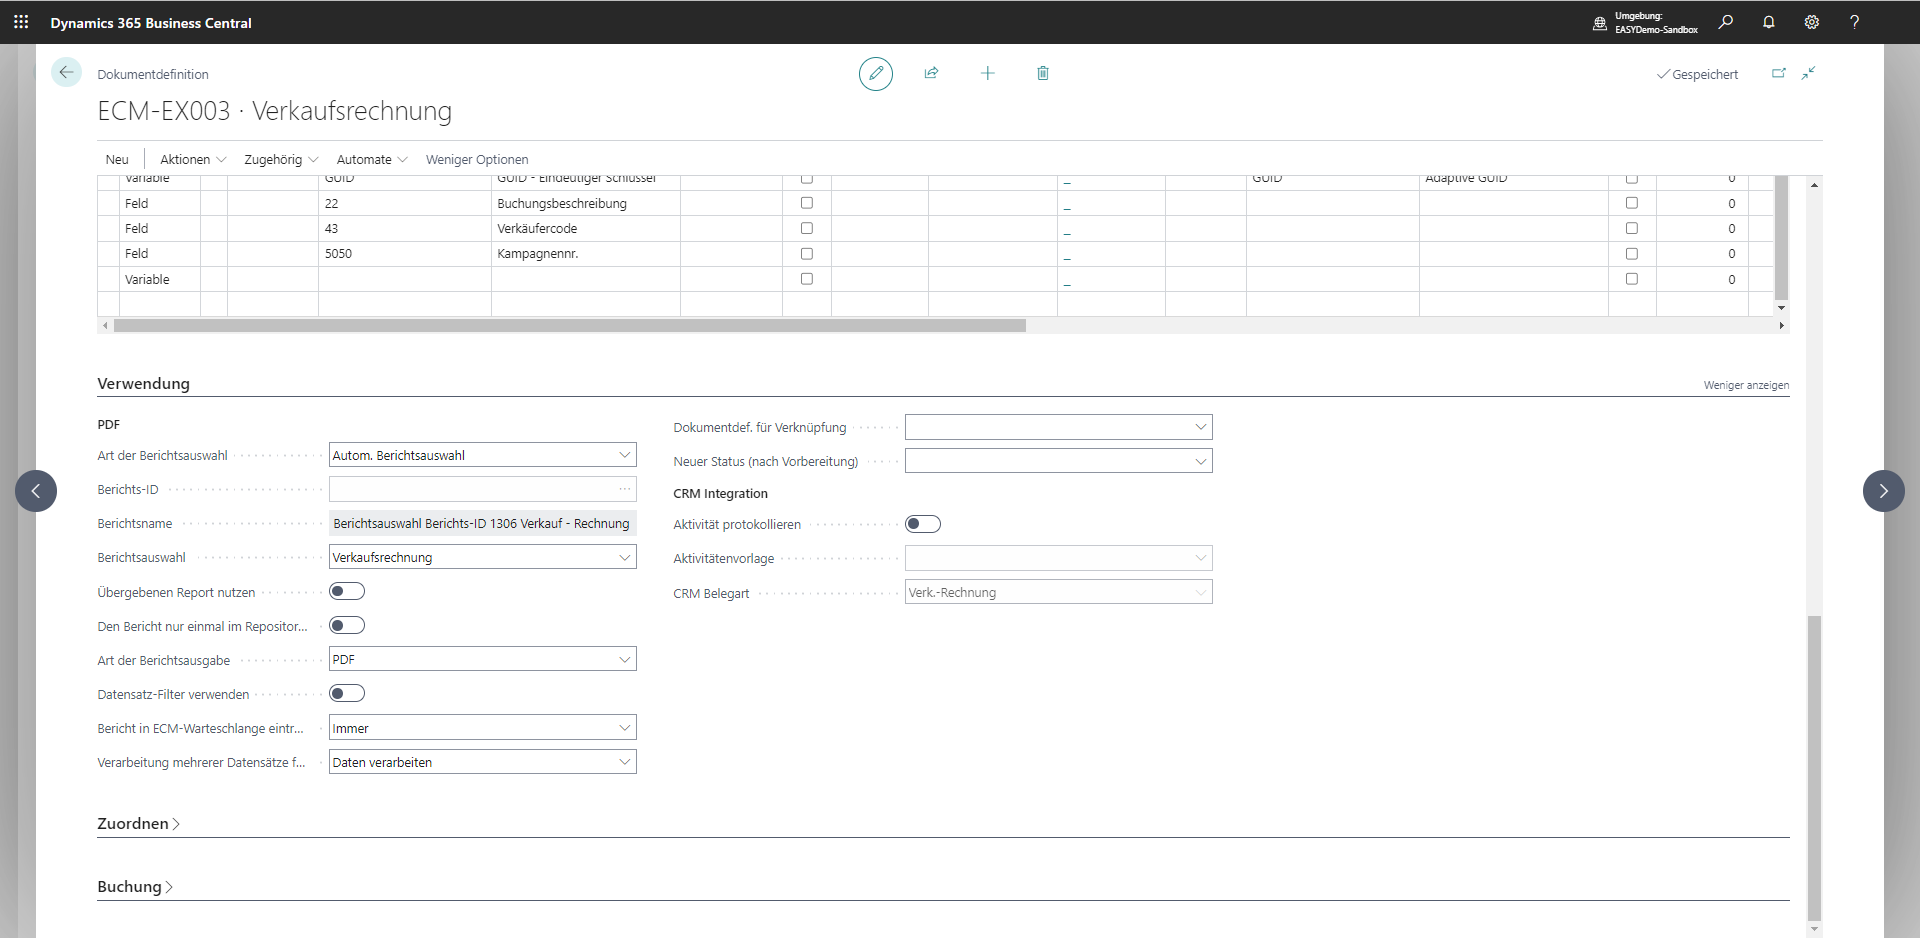1920x938 pixels.
Task: Click the pencil edit icon
Action: coord(875,73)
